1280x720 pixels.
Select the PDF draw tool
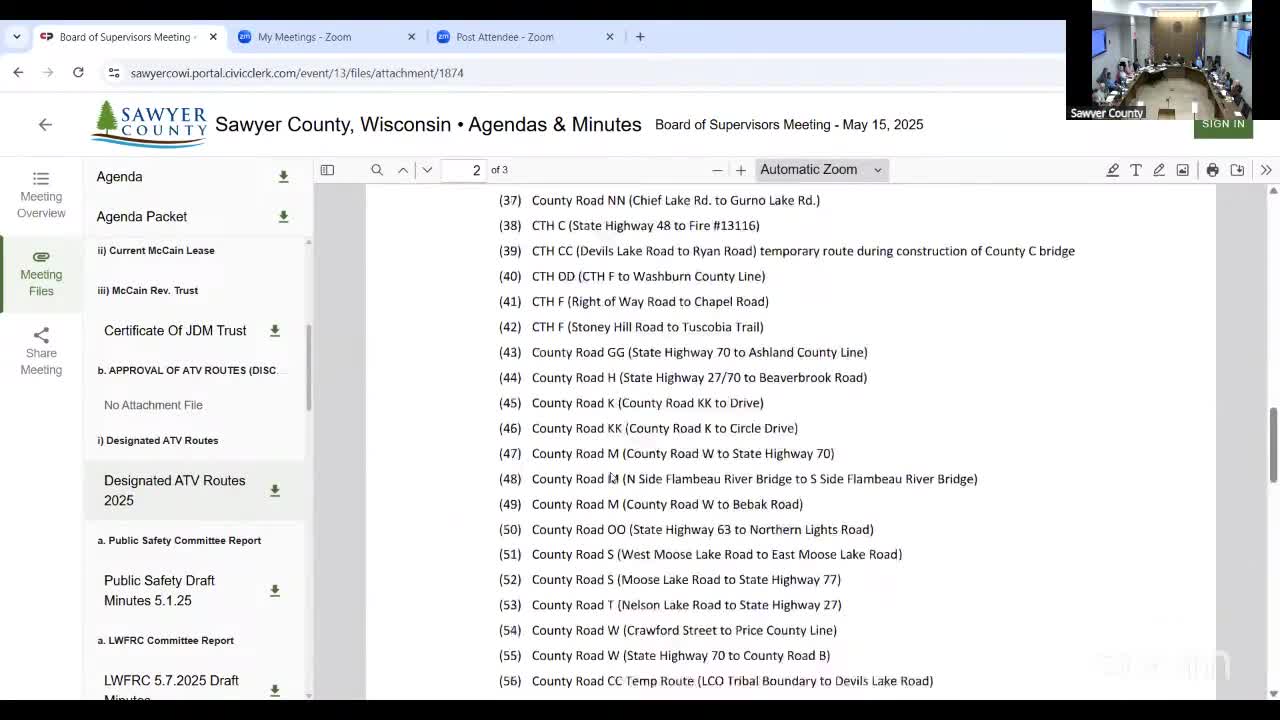pos(1159,170)
